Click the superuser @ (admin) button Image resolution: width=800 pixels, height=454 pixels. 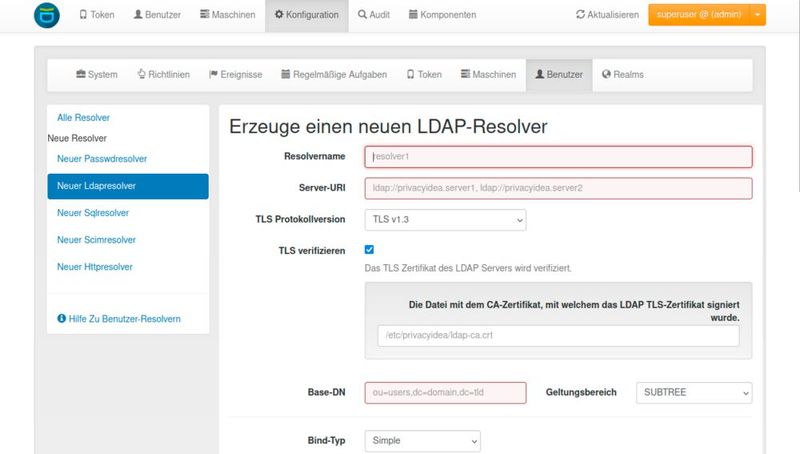[x=698, y=15]
